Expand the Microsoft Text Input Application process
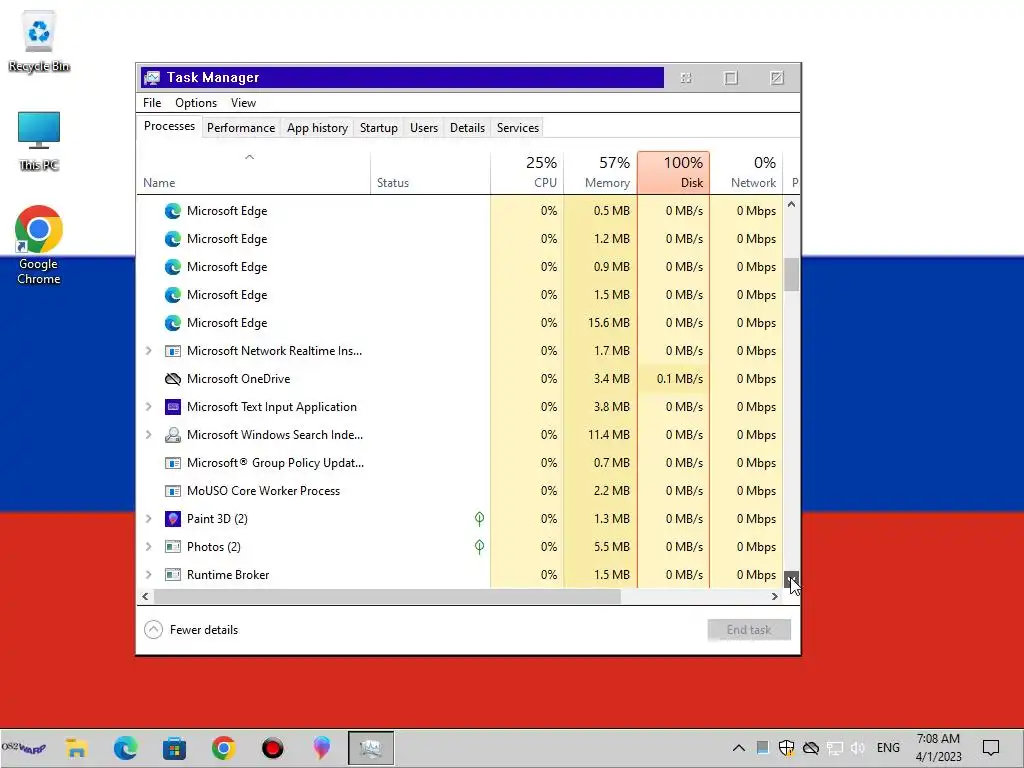This screenshot has height=768, width=1024. pos(149,407)
